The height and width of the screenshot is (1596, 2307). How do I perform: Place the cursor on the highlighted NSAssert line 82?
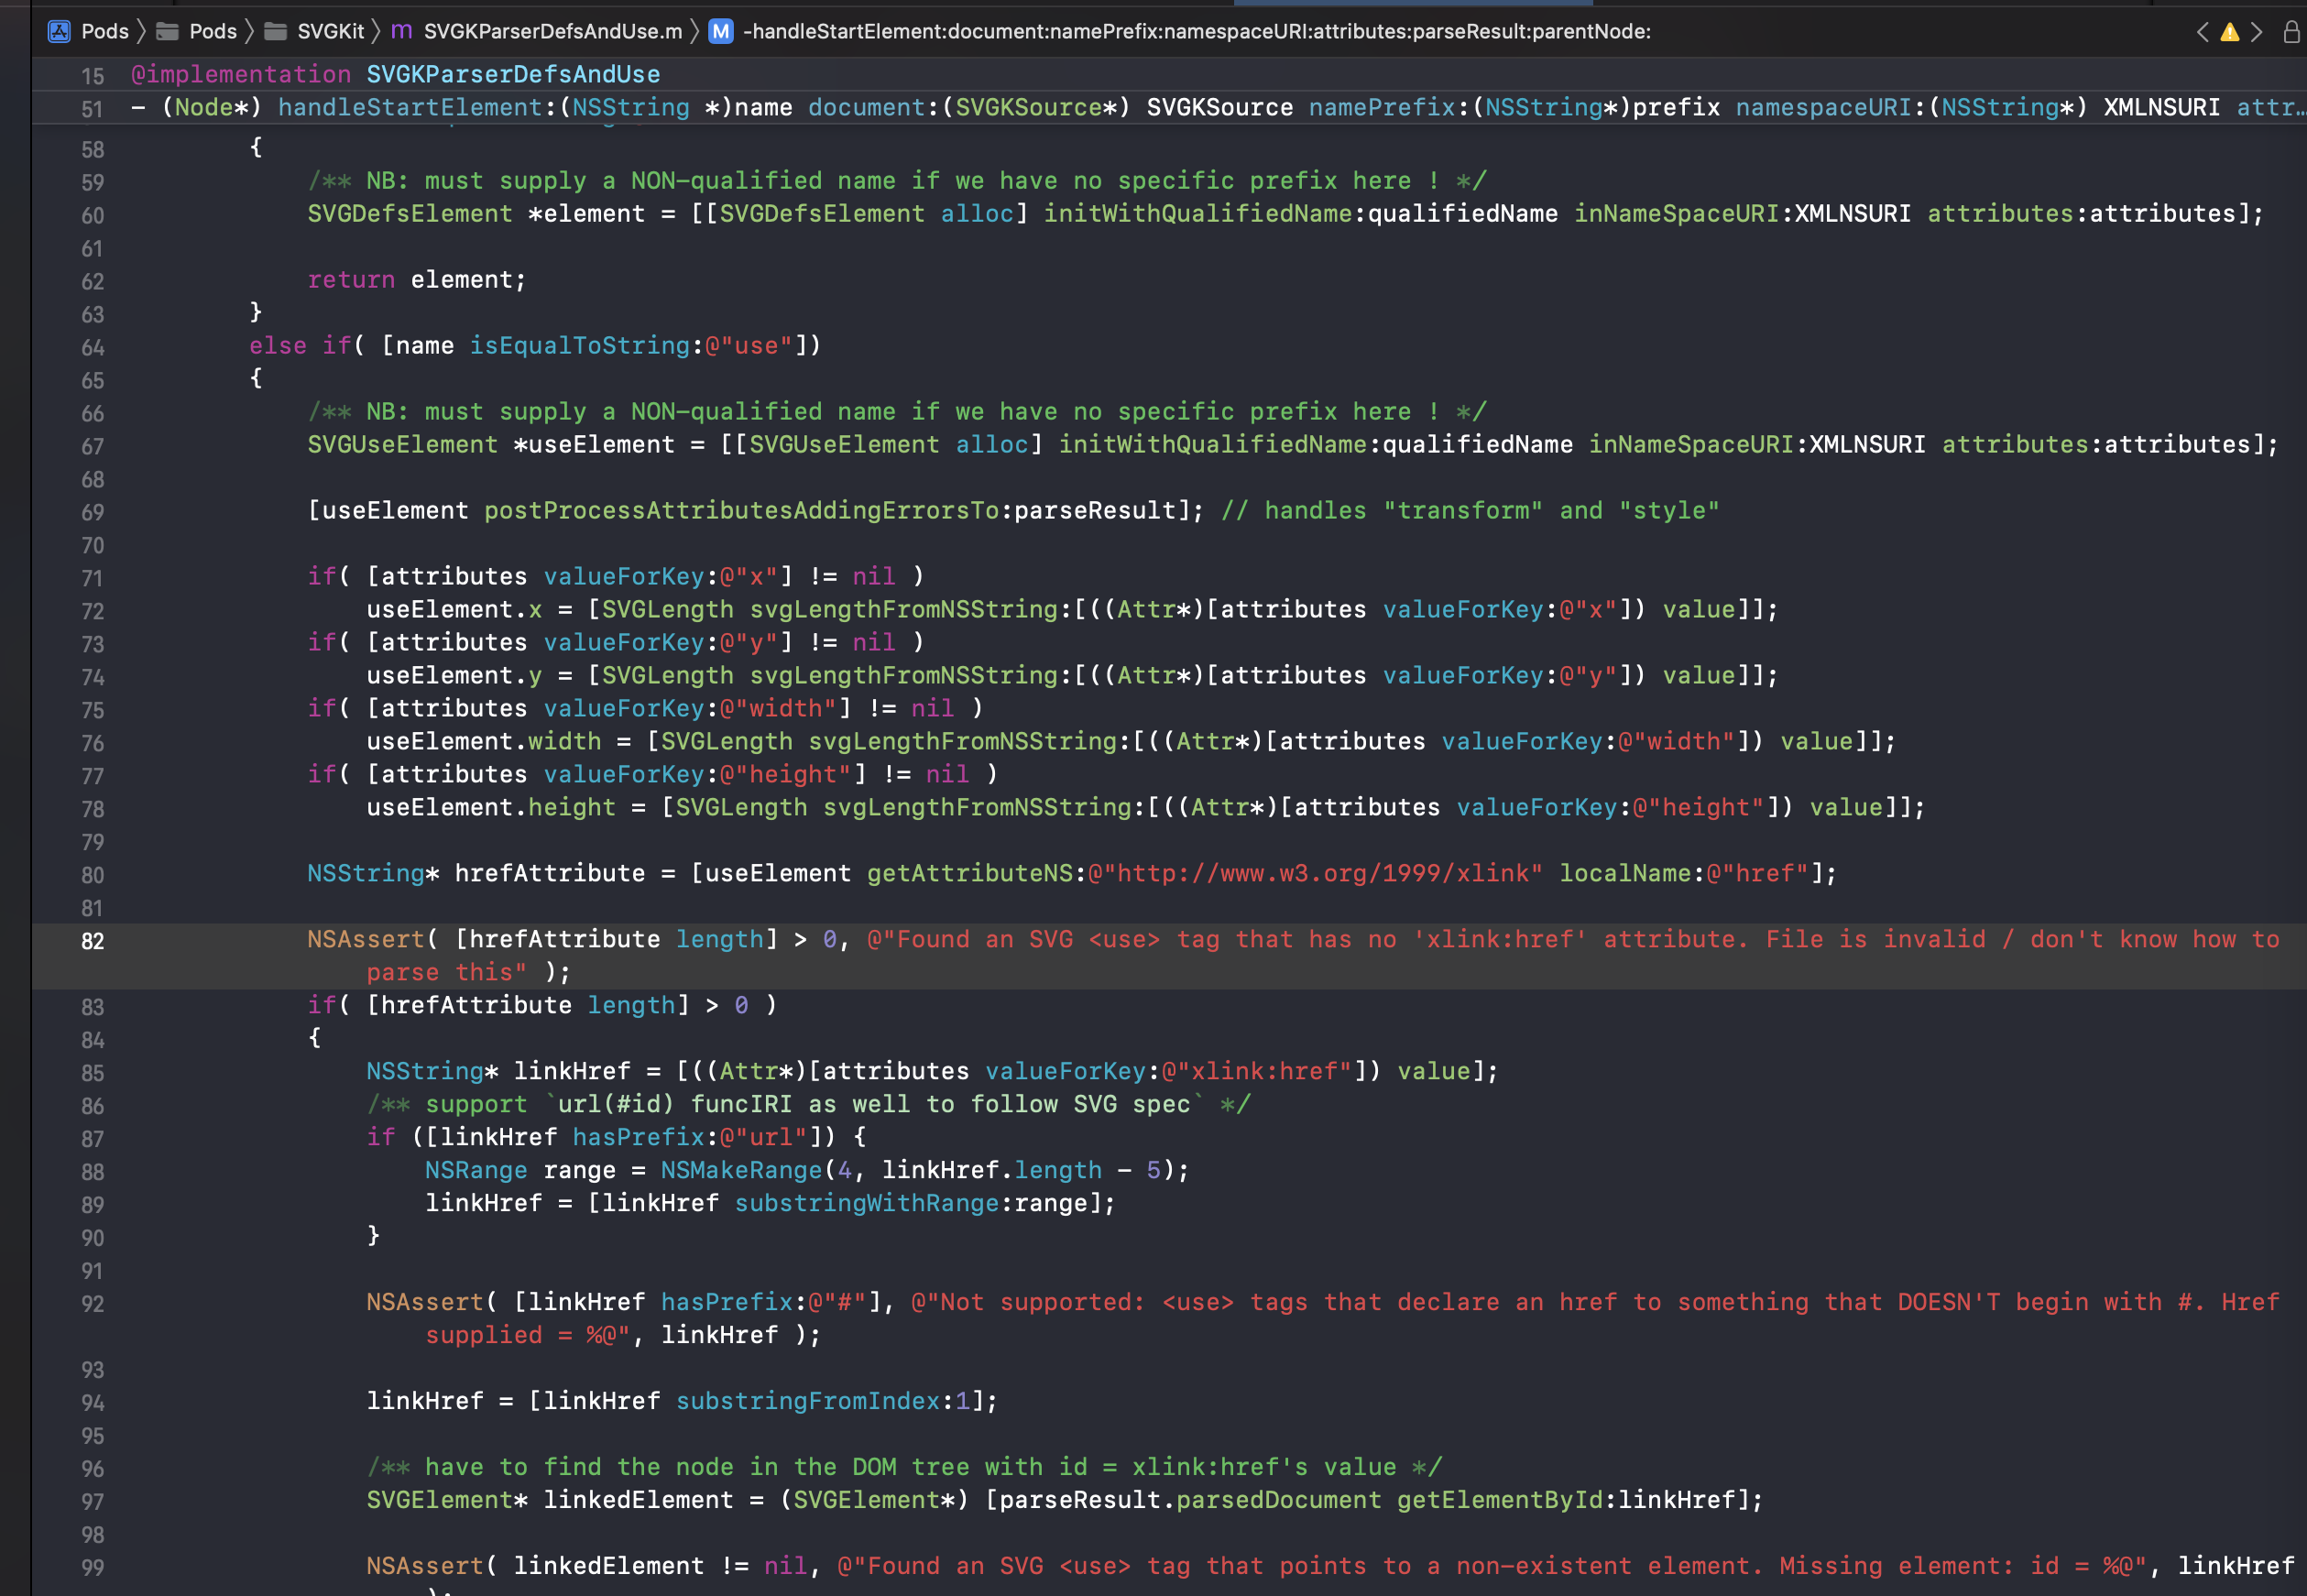700,940
